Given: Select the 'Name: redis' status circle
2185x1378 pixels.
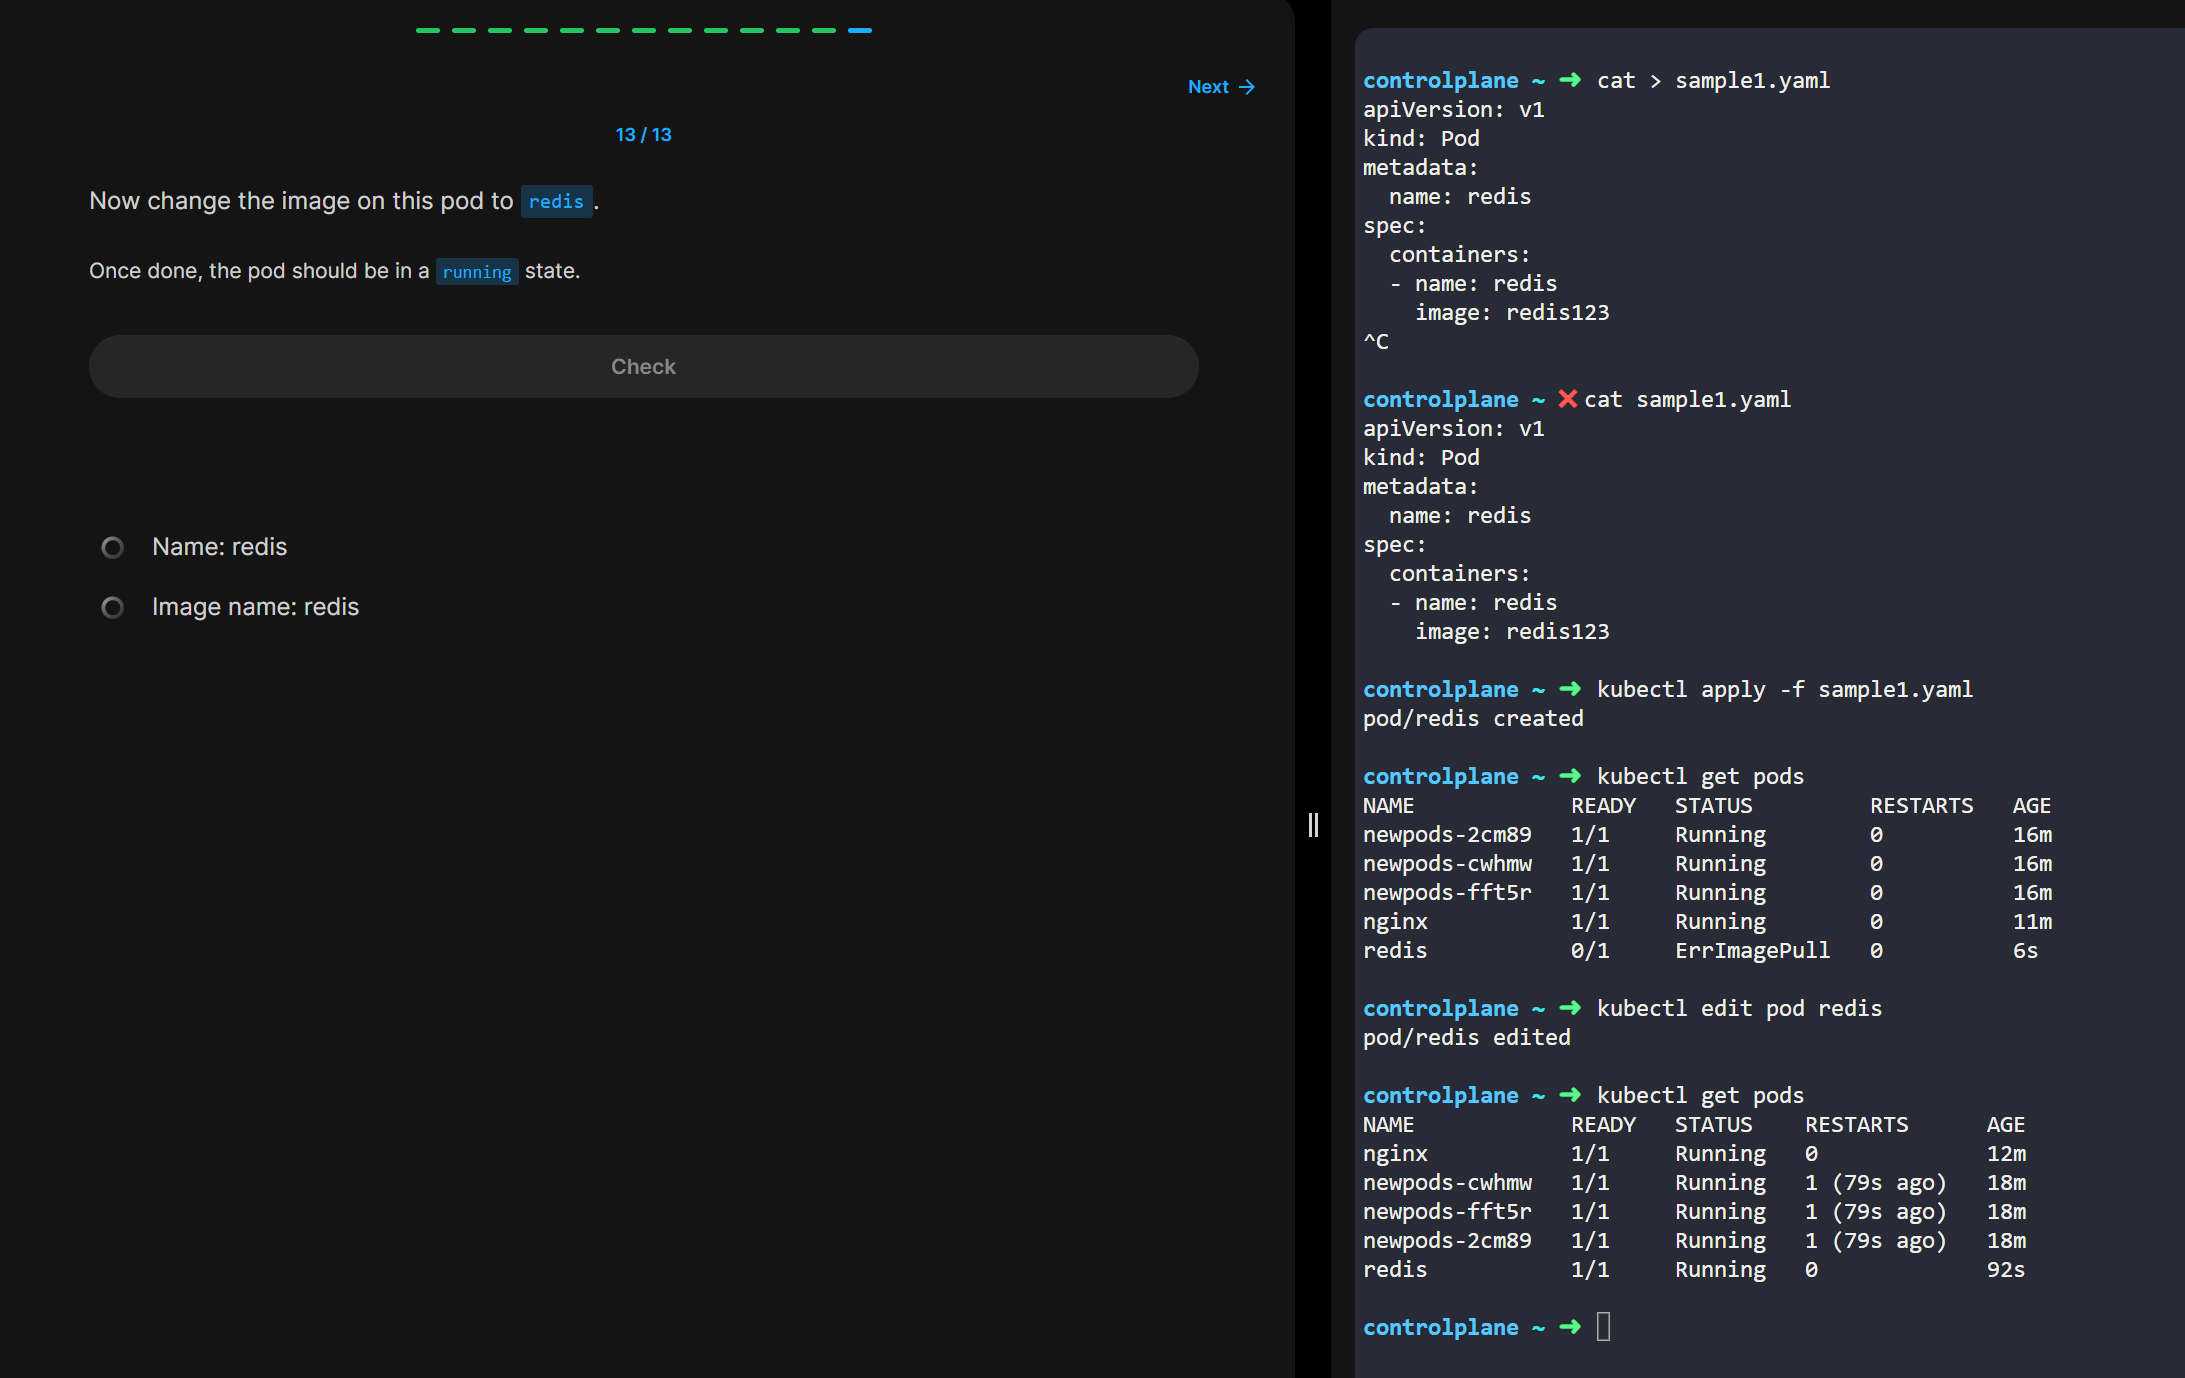Looking at the screenshot, I should 113,547.
